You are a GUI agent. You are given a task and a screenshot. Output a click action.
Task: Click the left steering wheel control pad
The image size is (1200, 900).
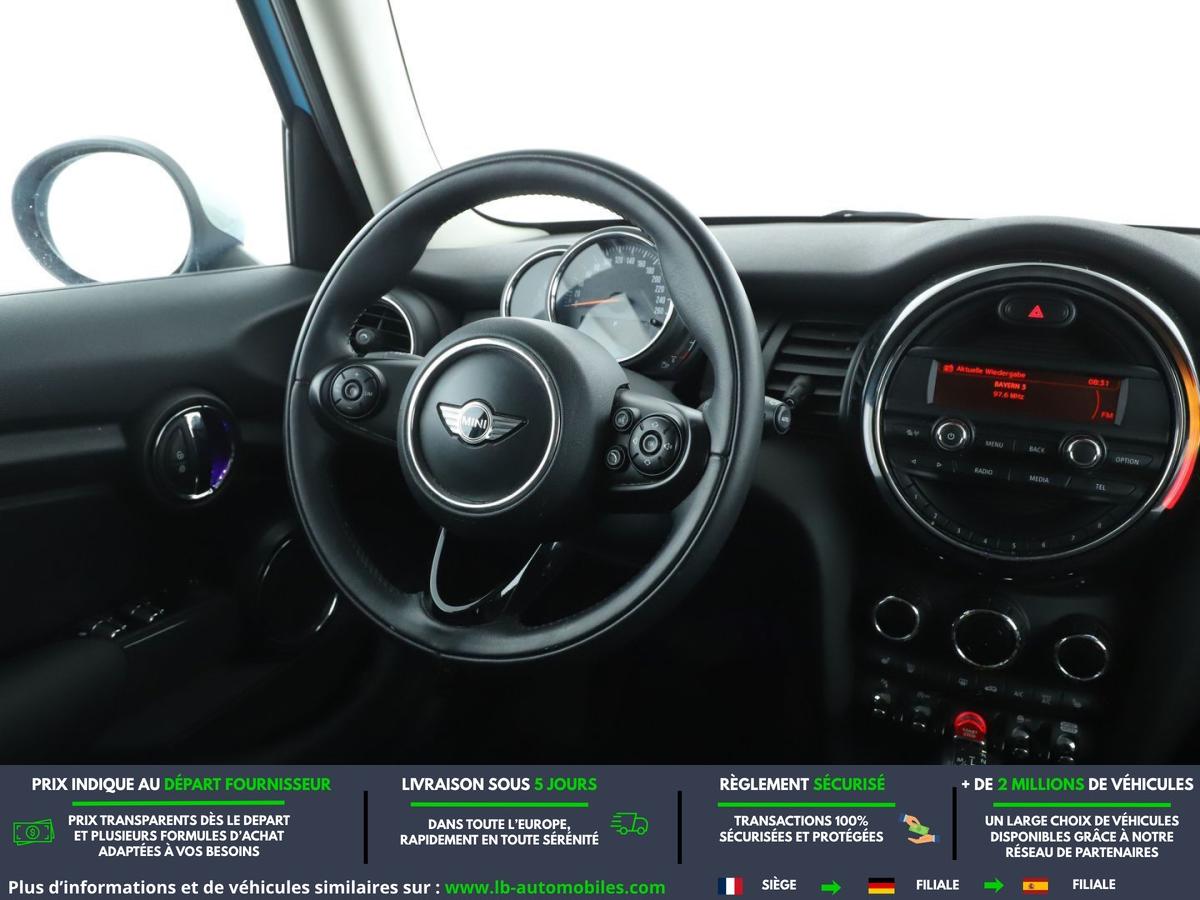[x=355, y=391]
